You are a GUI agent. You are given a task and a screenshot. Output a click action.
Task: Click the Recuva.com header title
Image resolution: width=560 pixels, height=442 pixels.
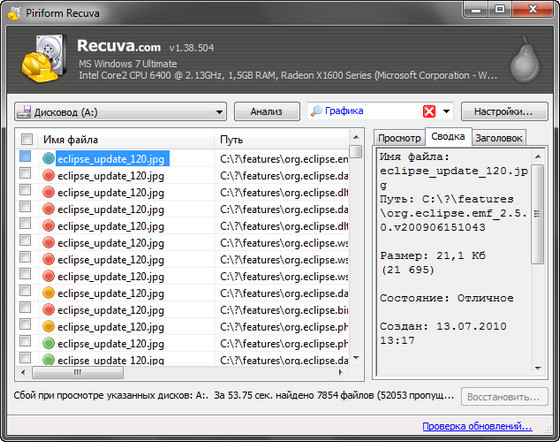point(119,46)
